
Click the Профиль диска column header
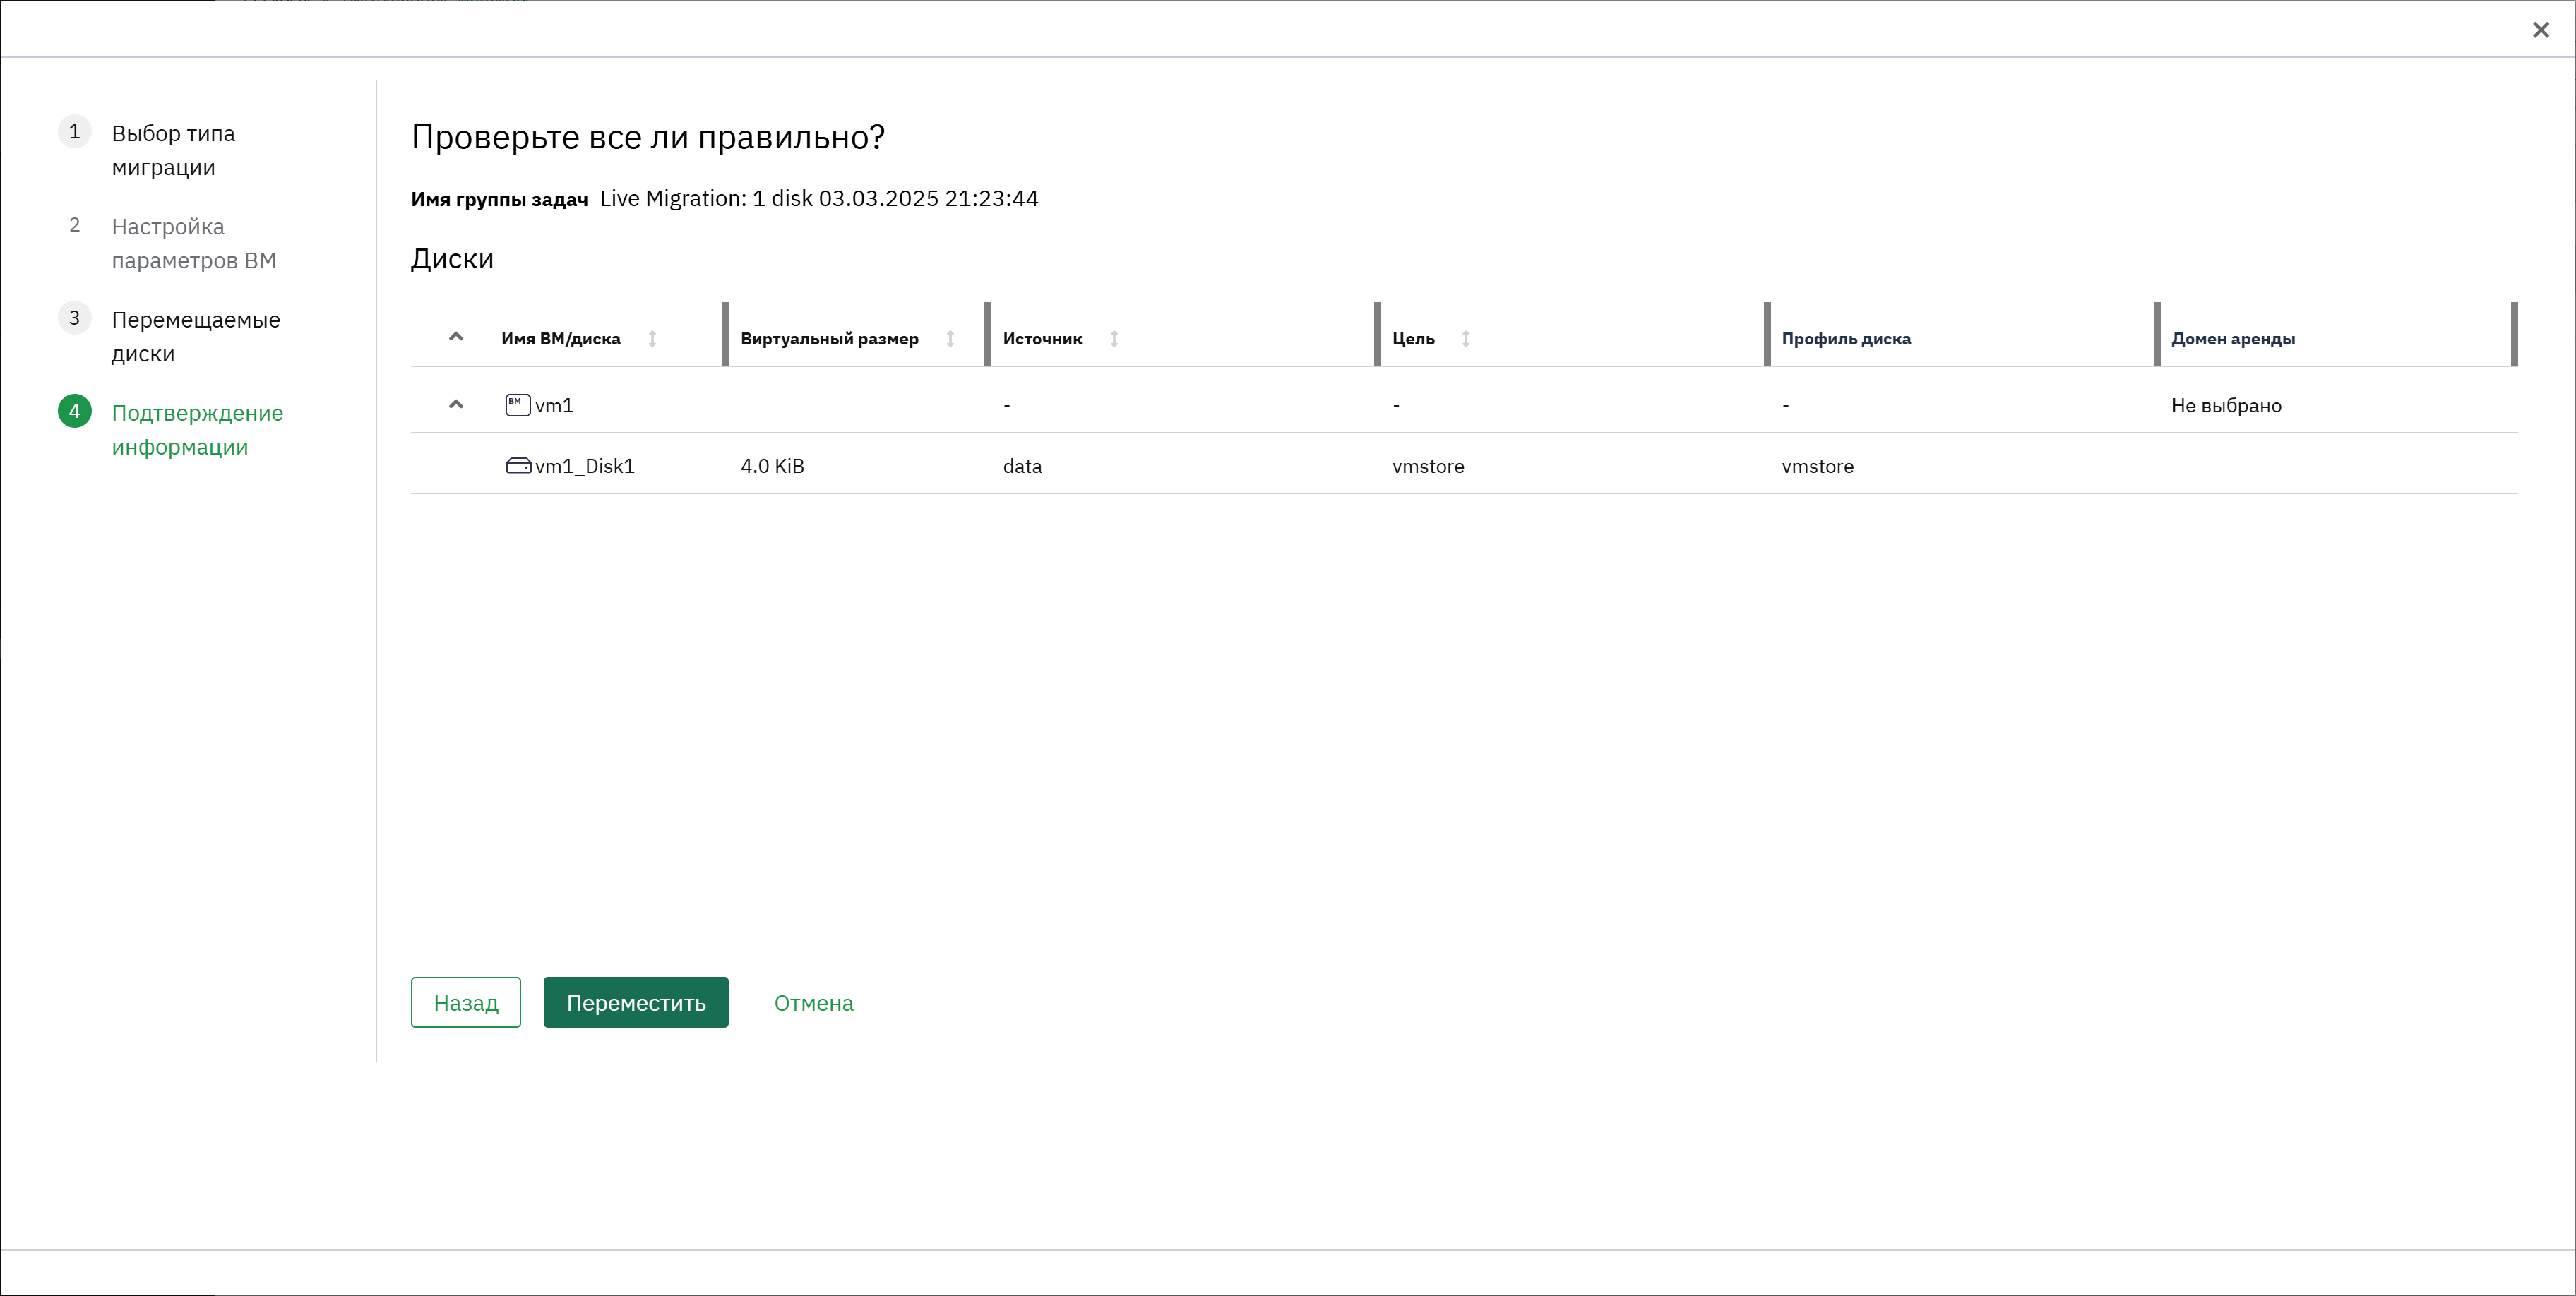[1846, 339]
